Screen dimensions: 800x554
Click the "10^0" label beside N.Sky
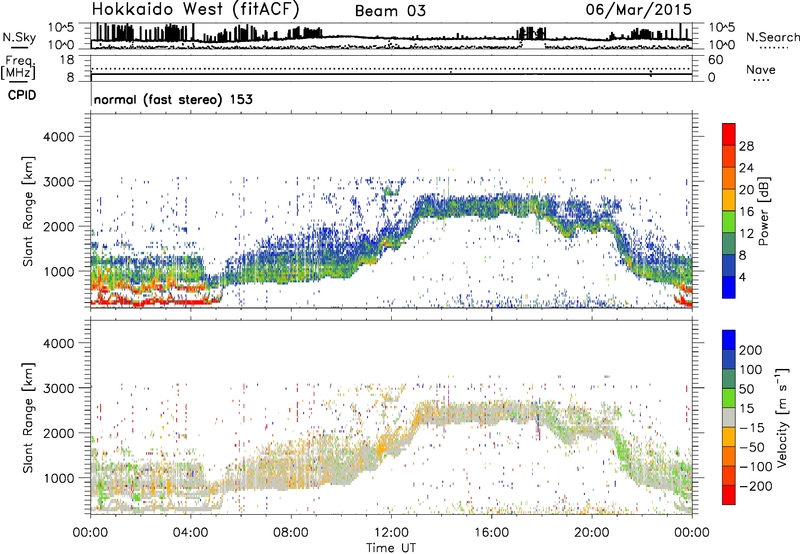point(61,45)
